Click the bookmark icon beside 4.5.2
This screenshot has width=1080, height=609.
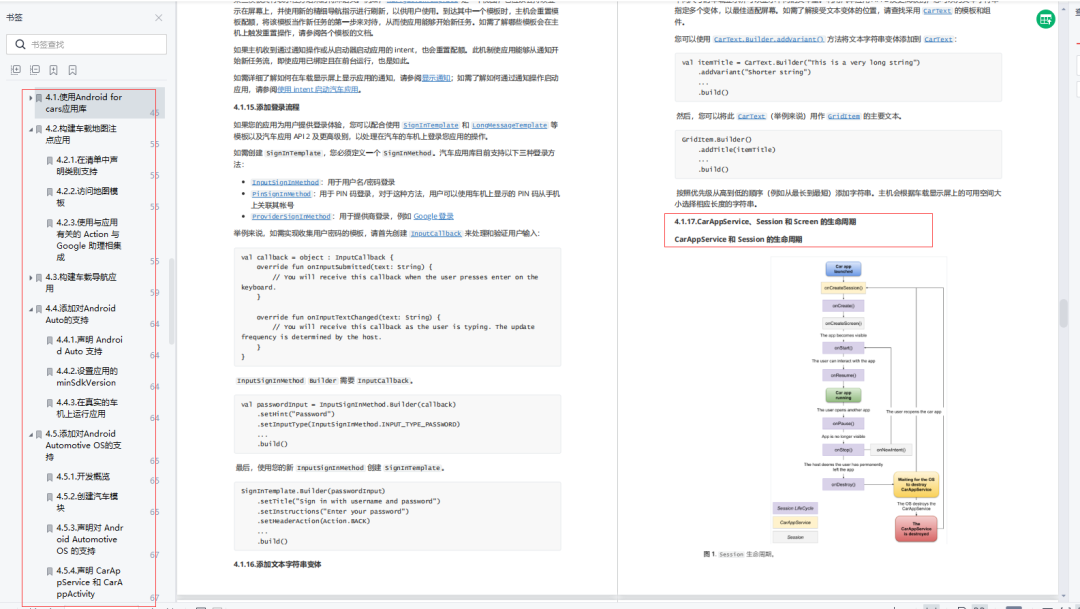coord(50,497)
